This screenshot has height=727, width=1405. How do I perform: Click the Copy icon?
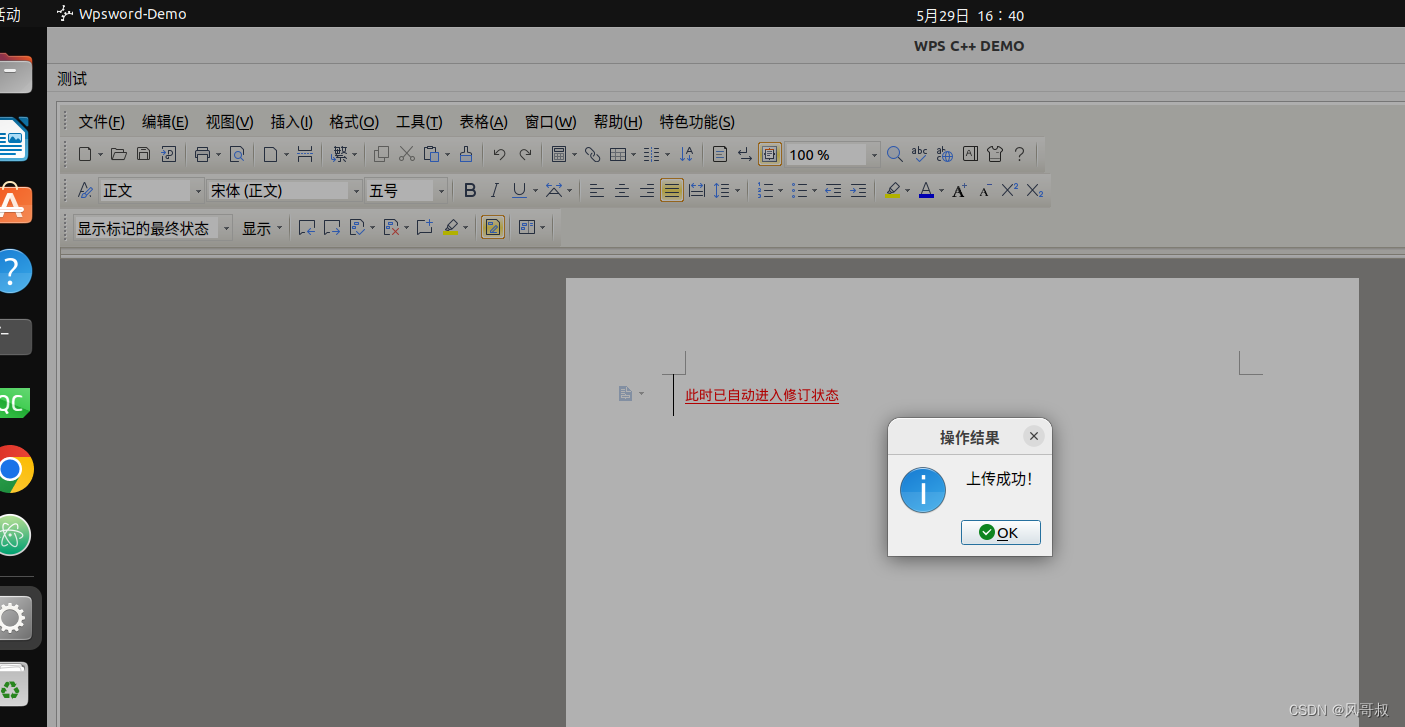[381, 154]
